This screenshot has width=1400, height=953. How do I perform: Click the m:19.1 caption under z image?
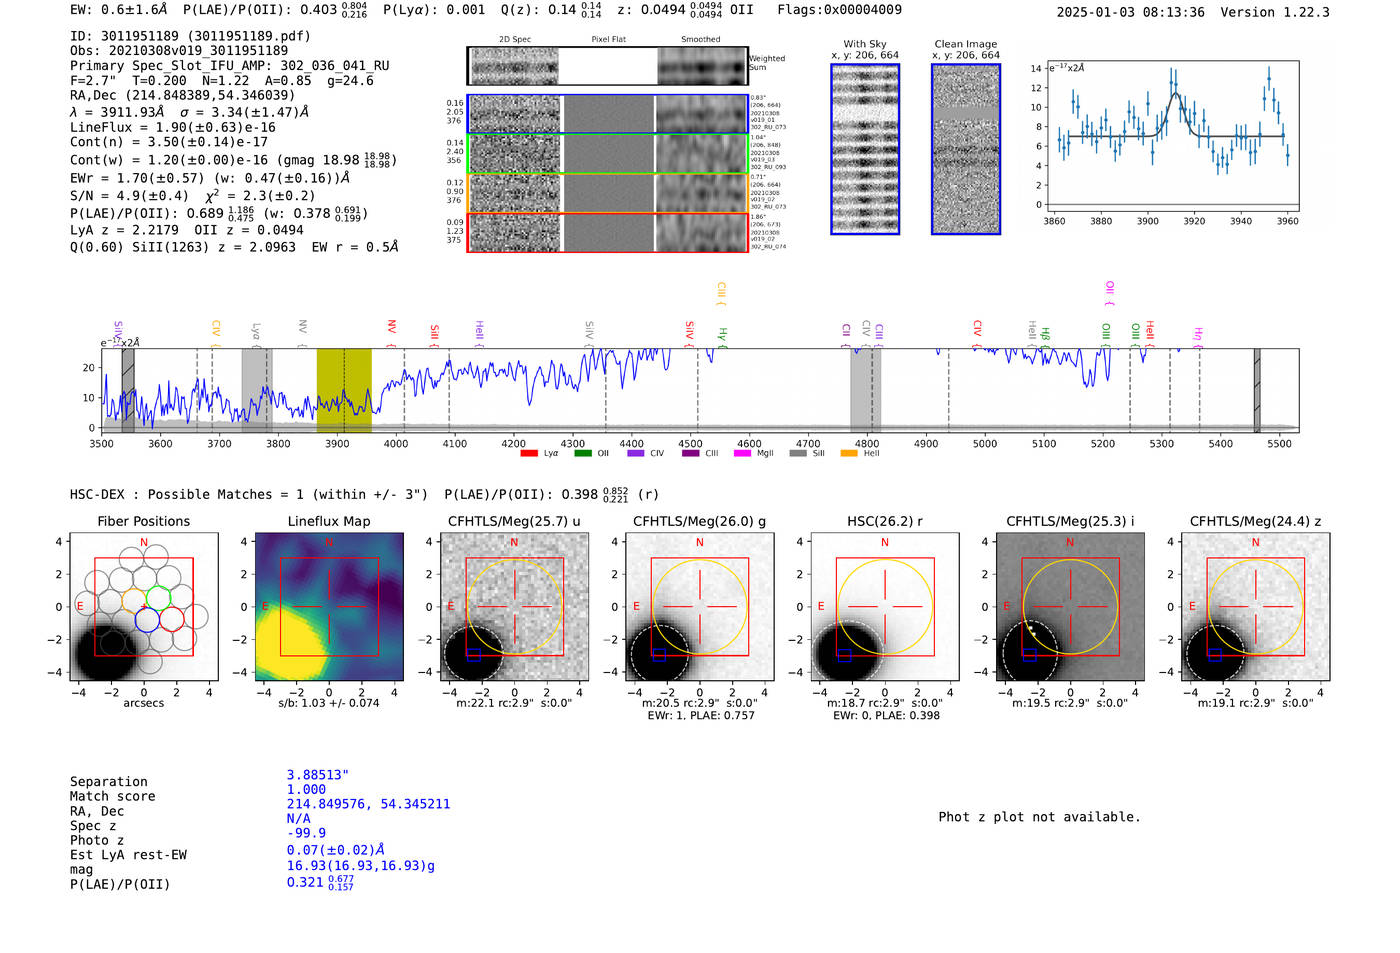[x=1256, y=703]
